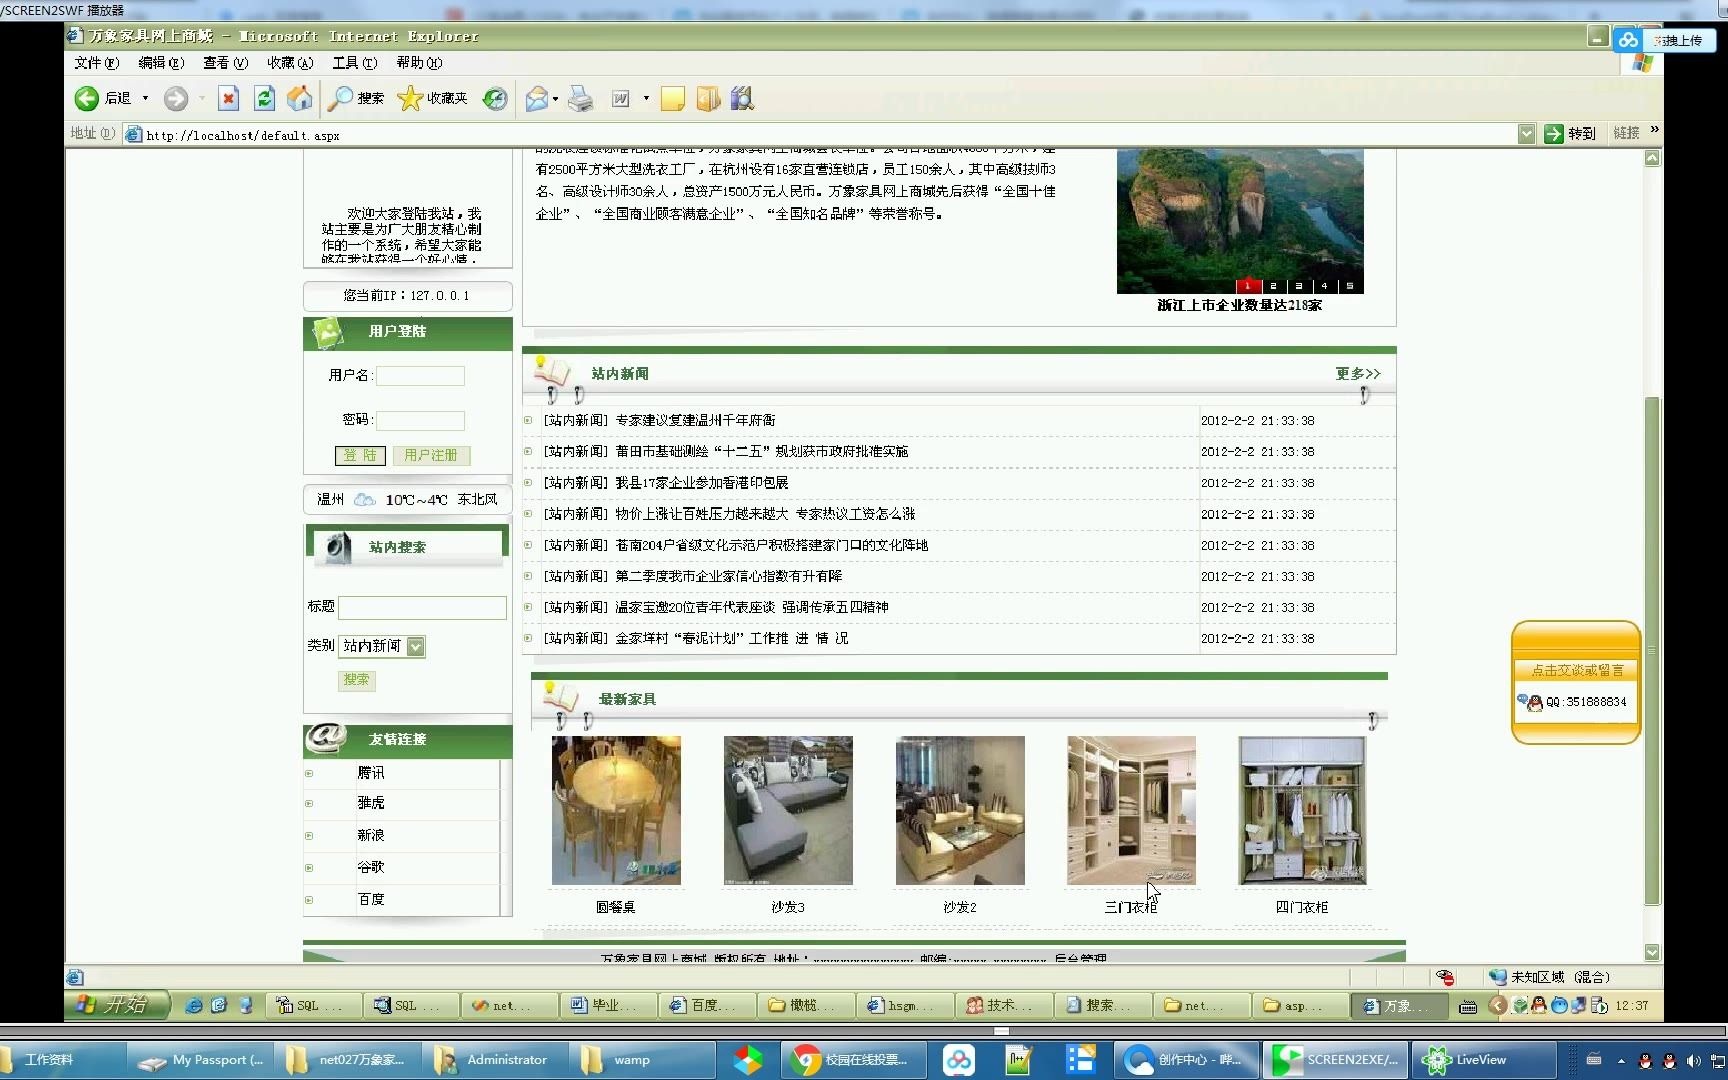The image size is (1728, 1080).
Task: Open the Mail button dropdown arrow
Action: click(x=555, y=98)
